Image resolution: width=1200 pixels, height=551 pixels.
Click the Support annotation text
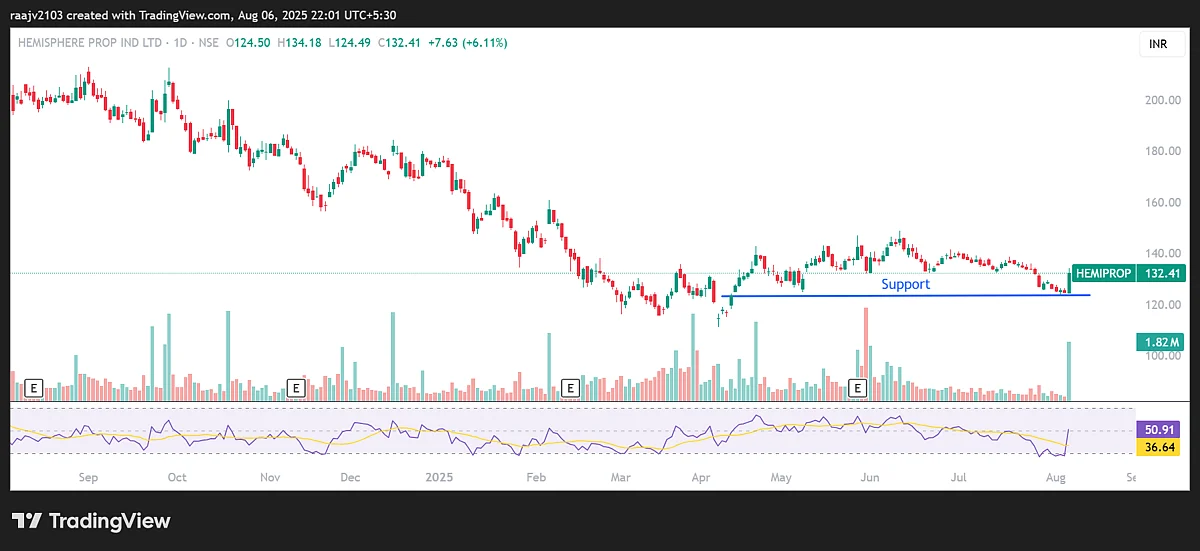coord(905,284)
